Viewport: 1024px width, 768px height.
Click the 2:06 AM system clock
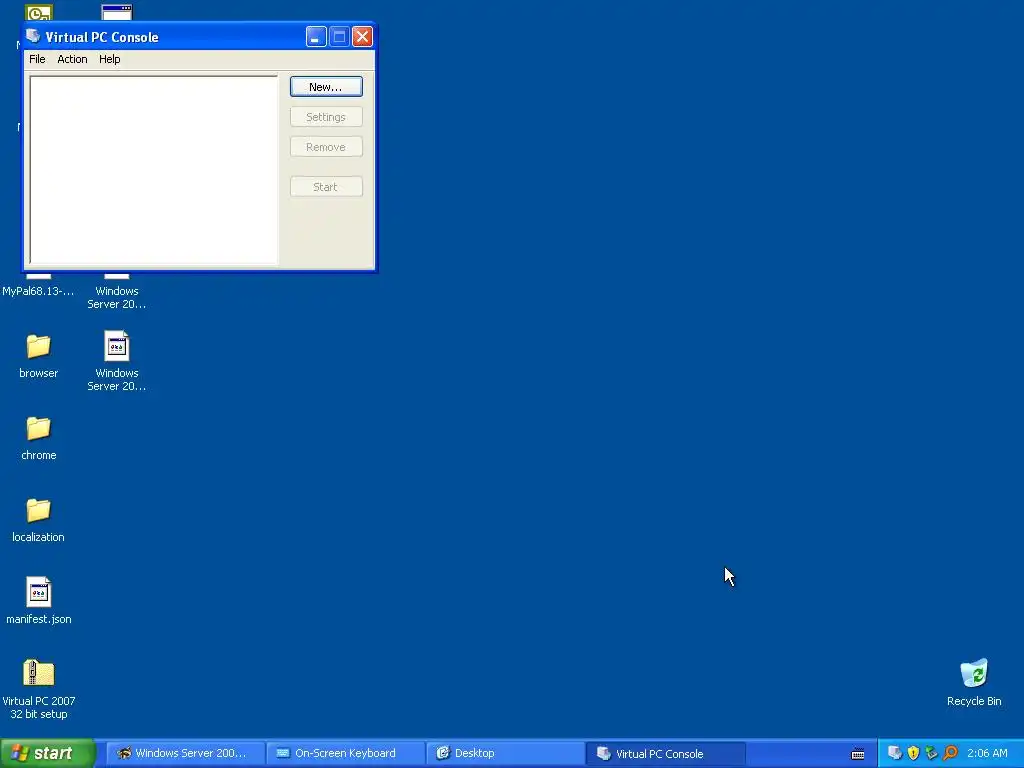coord(987,753)
